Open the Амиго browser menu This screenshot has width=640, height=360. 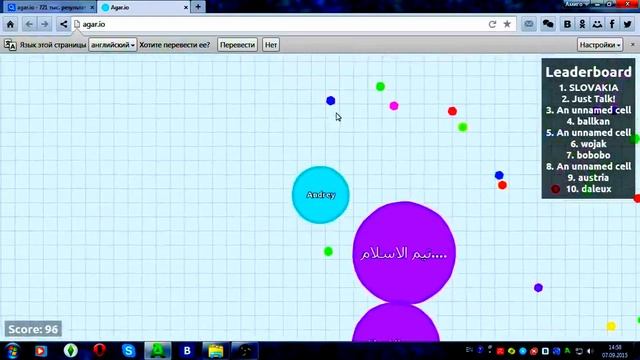tap(576, 4)
